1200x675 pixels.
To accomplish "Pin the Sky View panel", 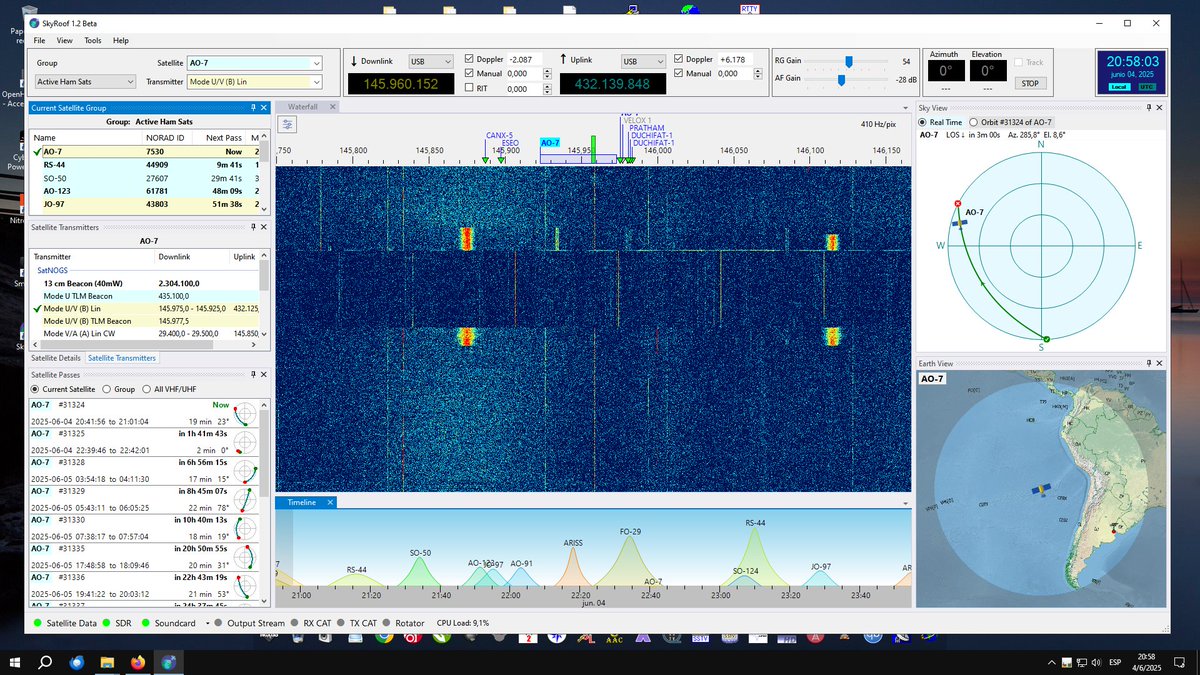I will coord(1148,107).
